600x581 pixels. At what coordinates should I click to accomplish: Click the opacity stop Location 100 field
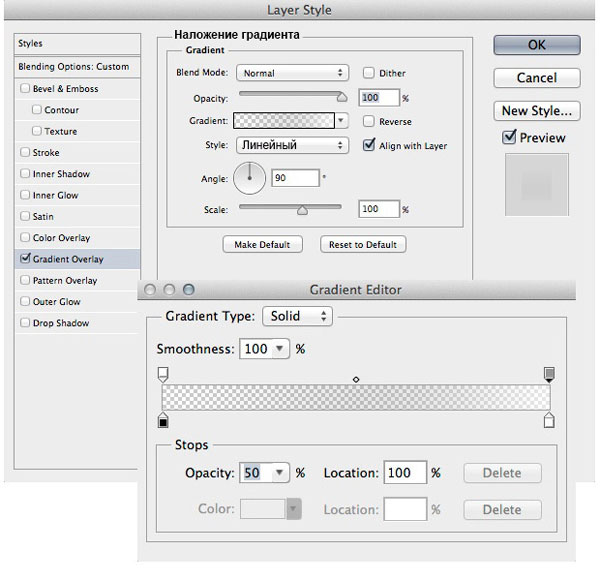point(405,473)
